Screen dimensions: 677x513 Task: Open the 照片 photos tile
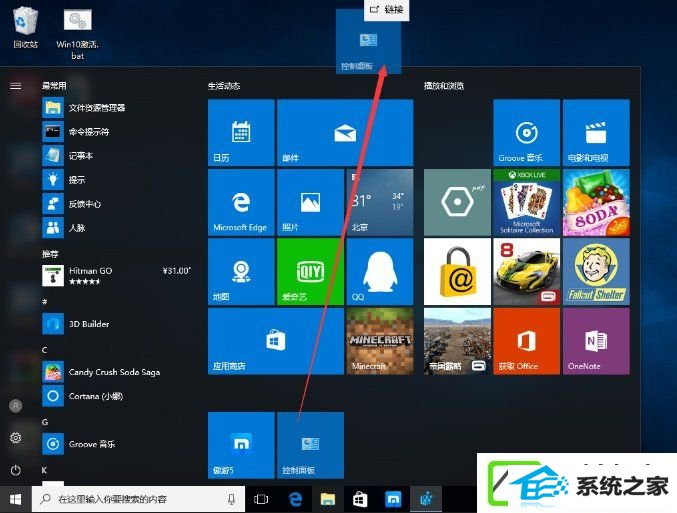[x=310, y=202]
